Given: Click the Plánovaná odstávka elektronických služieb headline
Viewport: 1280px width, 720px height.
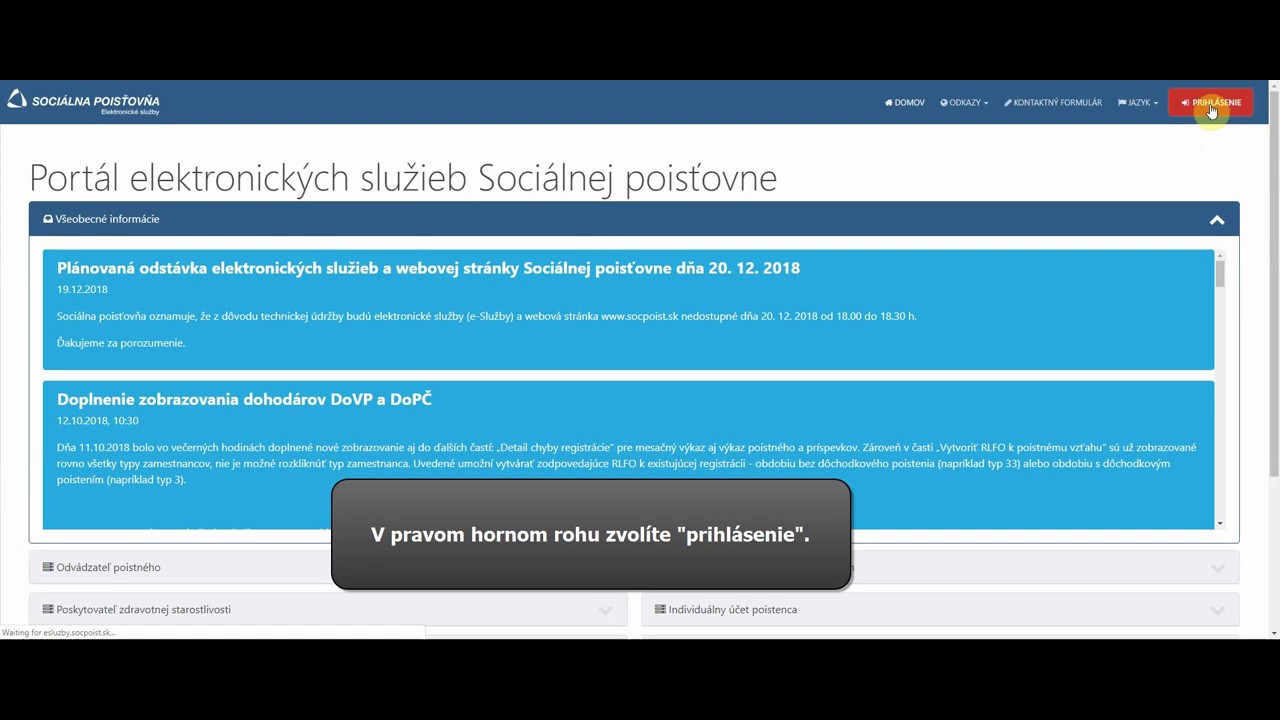Looking at the screenshot, I should click(428, 268).
